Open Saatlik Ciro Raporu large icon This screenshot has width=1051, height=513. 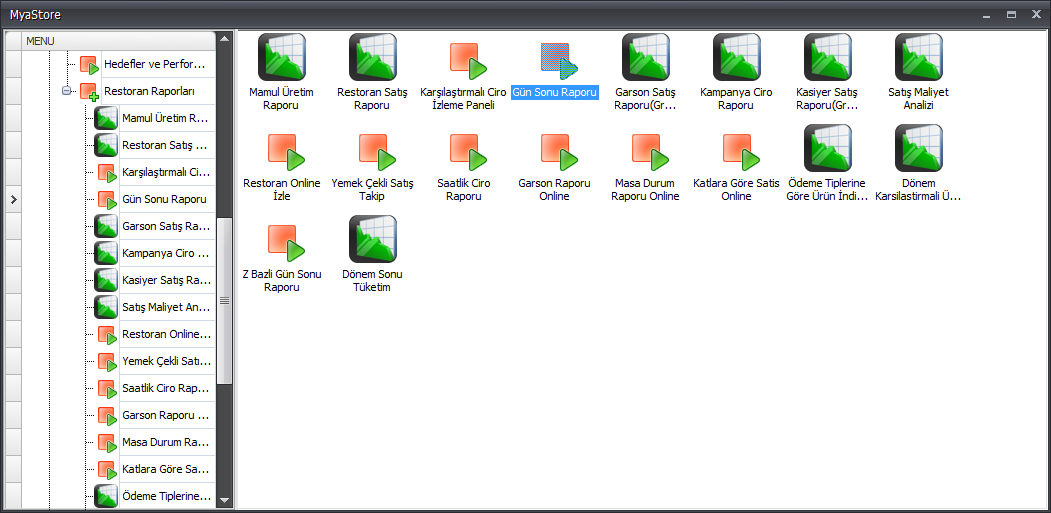[468, 152]
